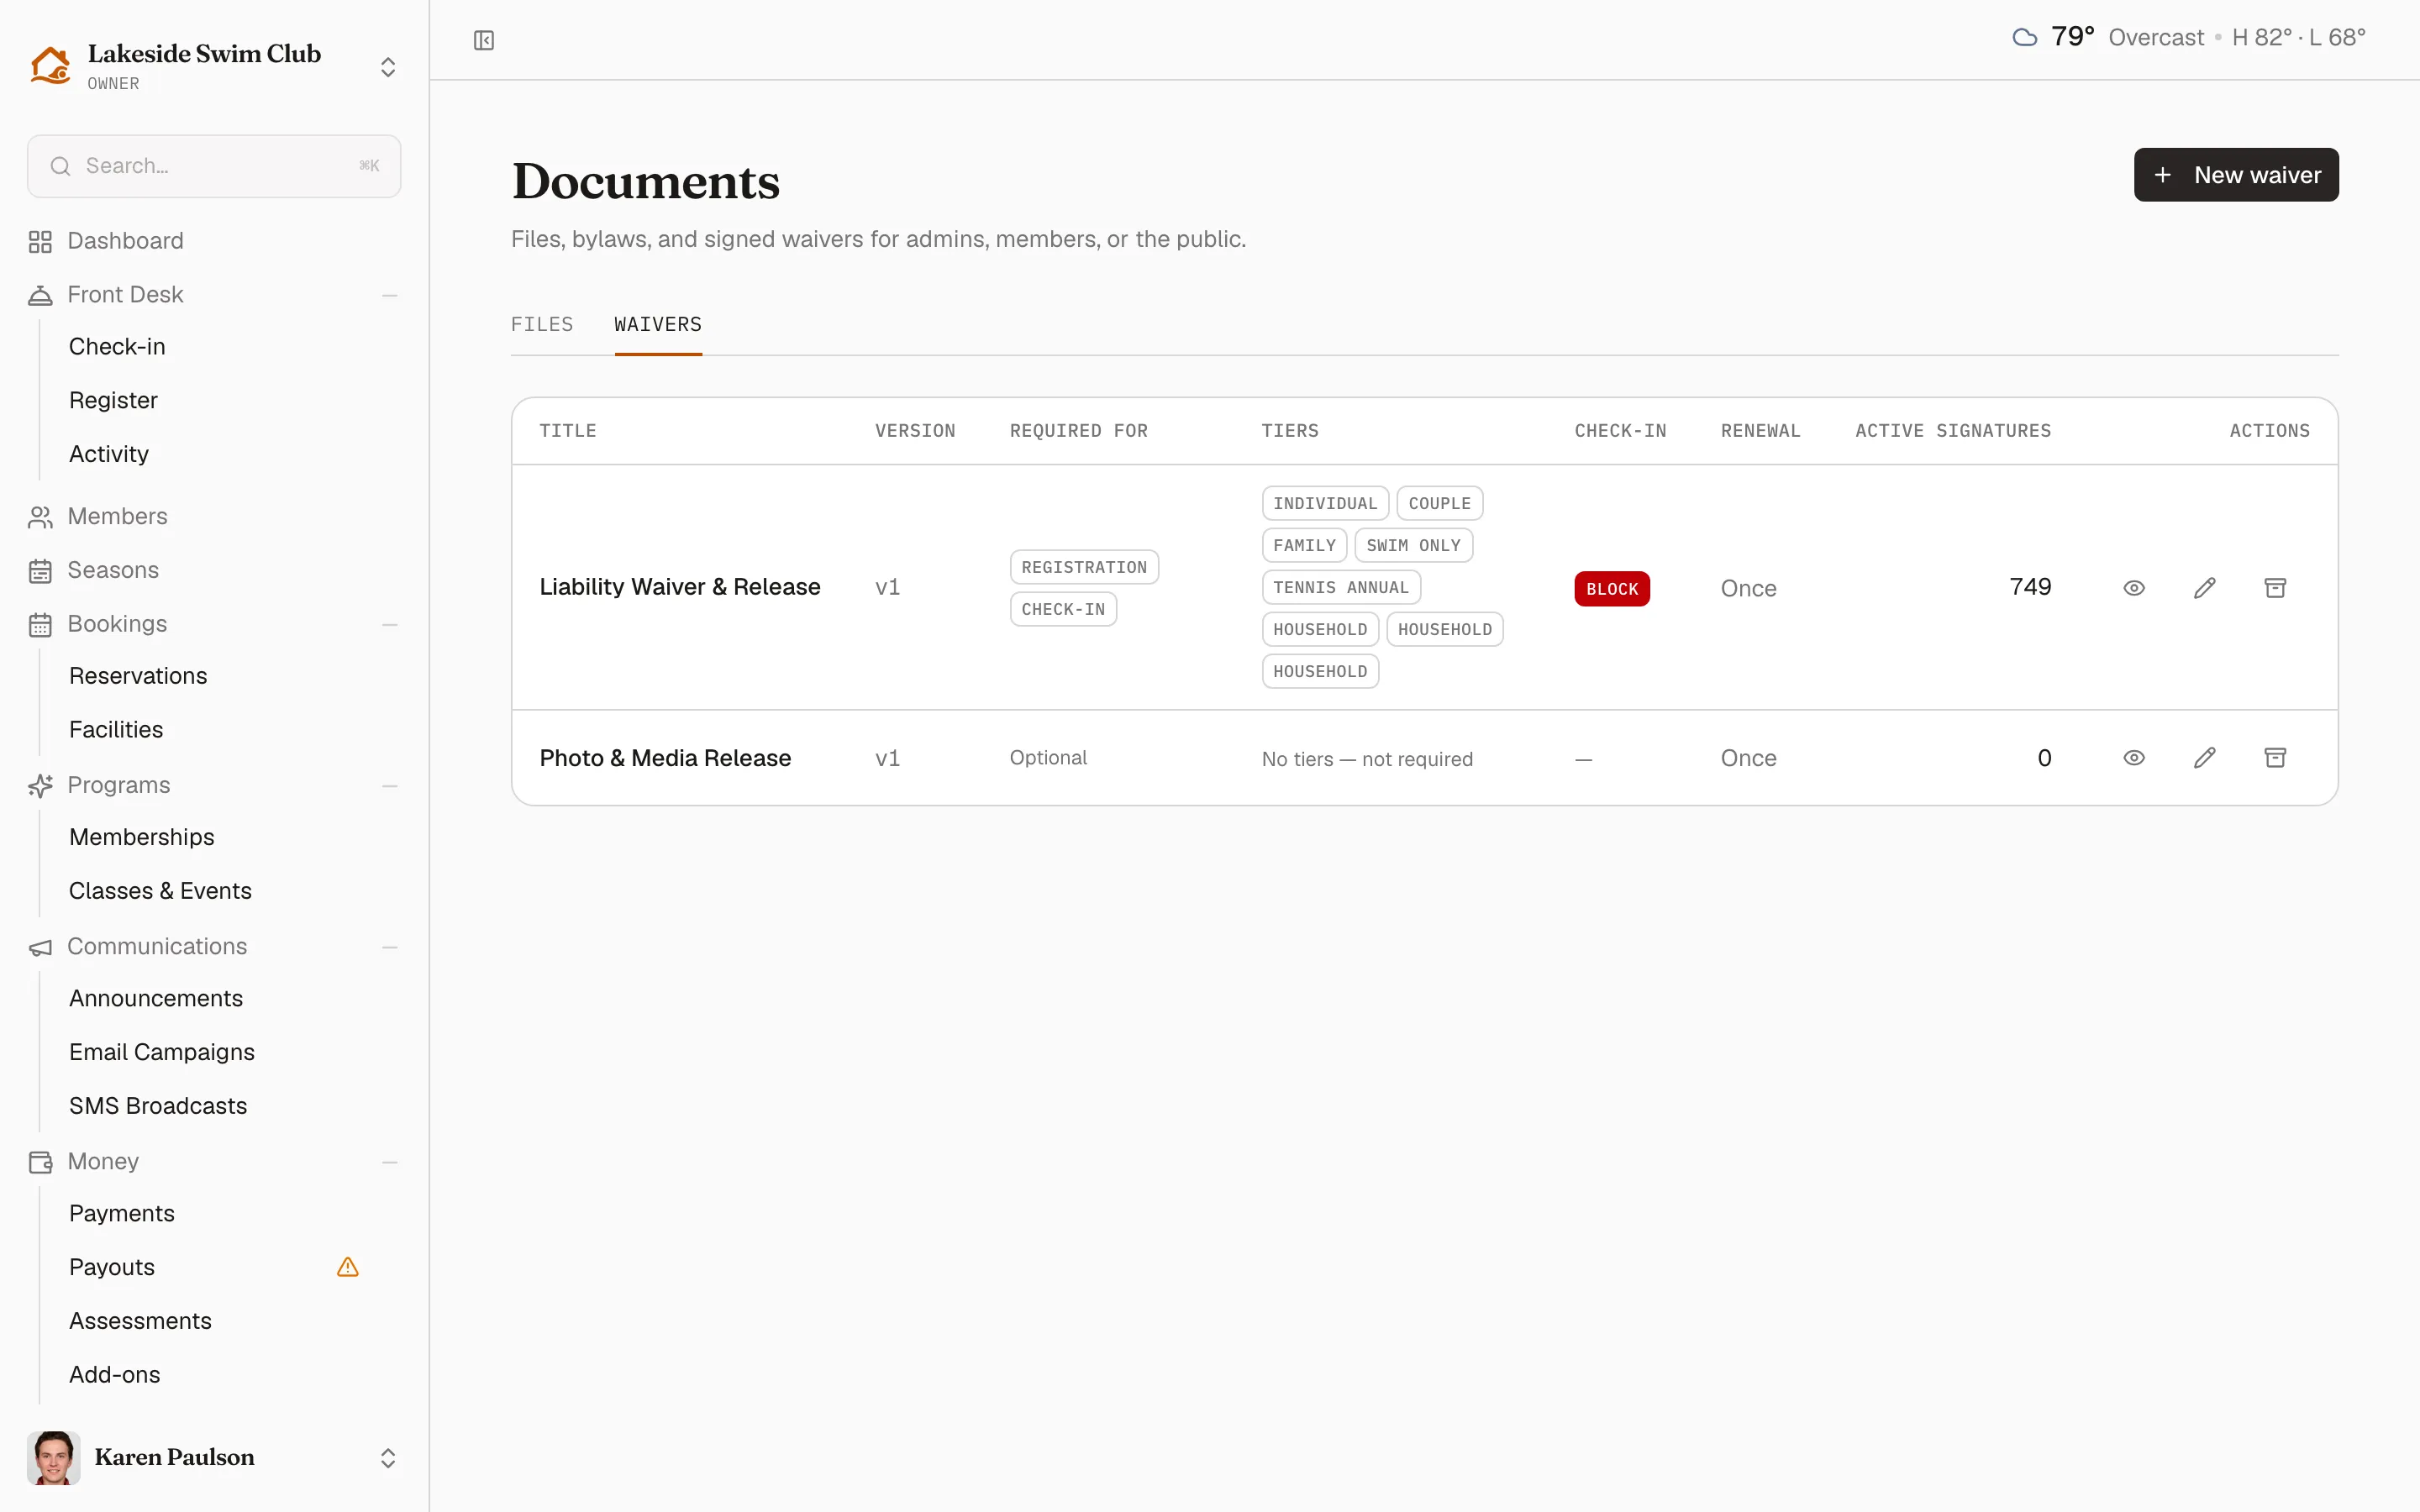Click the Active Signatures column header

[1953, 431]
